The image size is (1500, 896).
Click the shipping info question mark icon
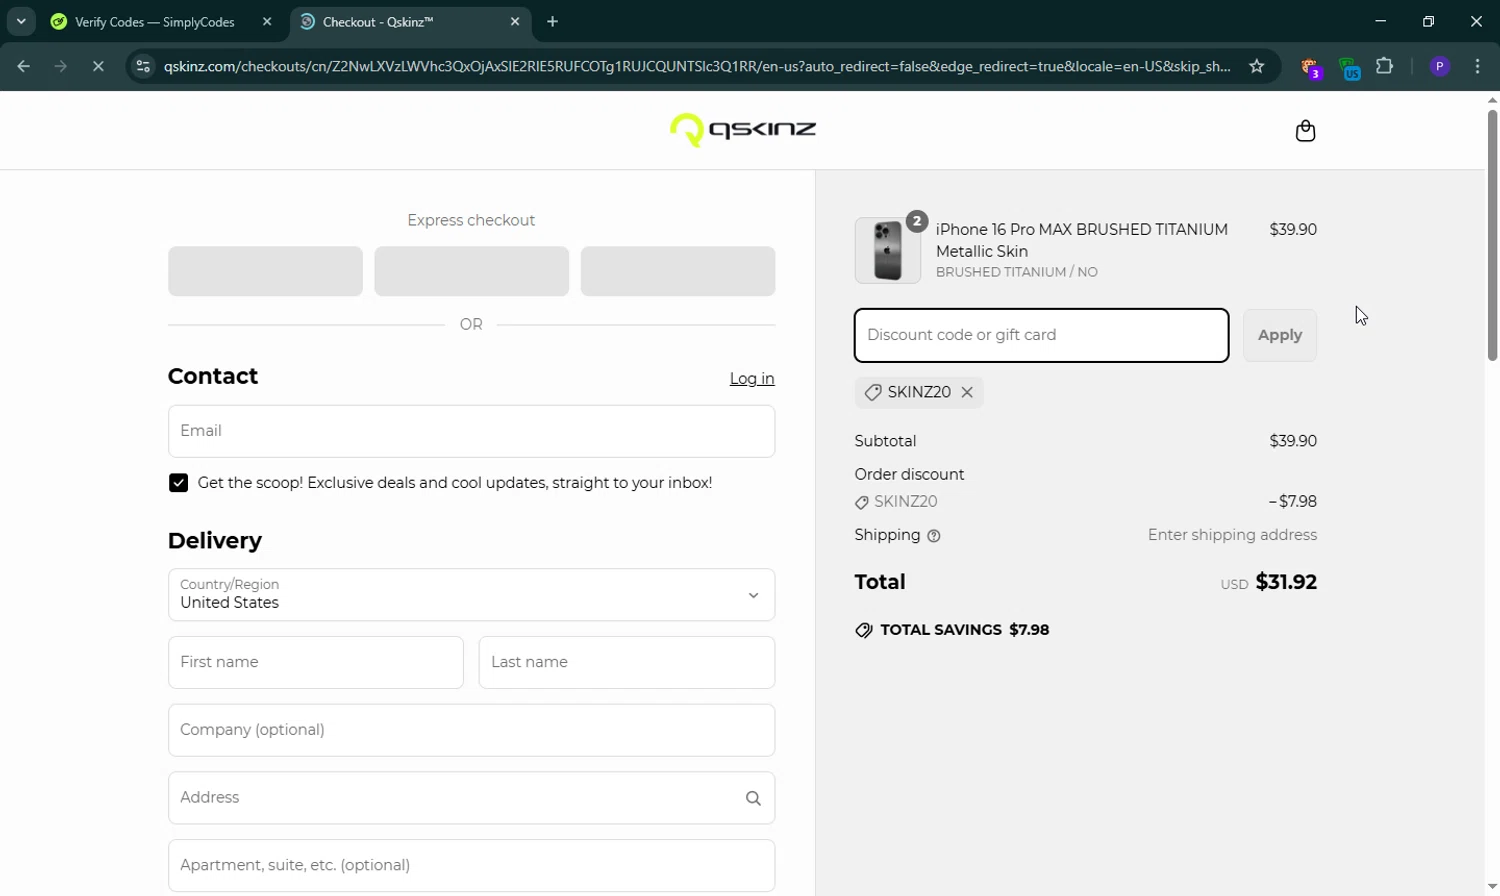point(934,536)
